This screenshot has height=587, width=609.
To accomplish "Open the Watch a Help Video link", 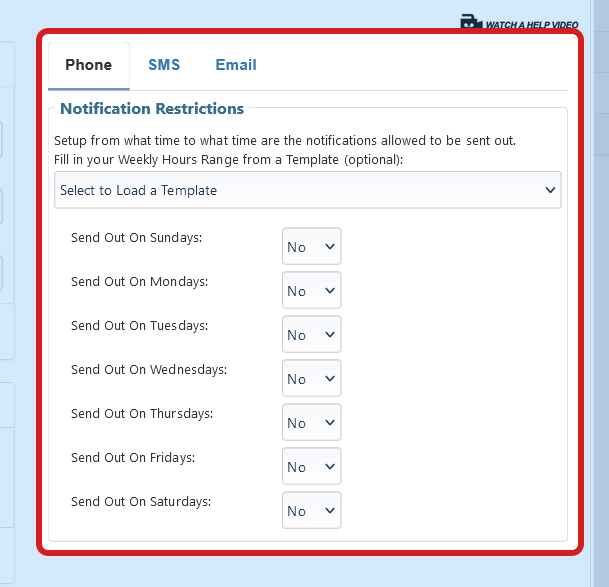I will [531, 23].
